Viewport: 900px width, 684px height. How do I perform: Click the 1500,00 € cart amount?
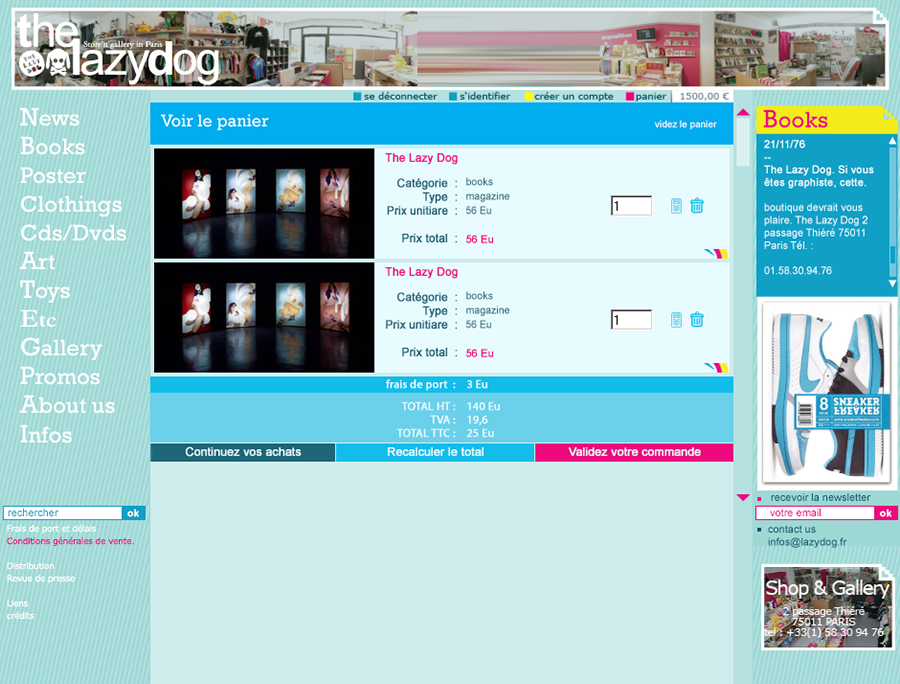(704, 96)
